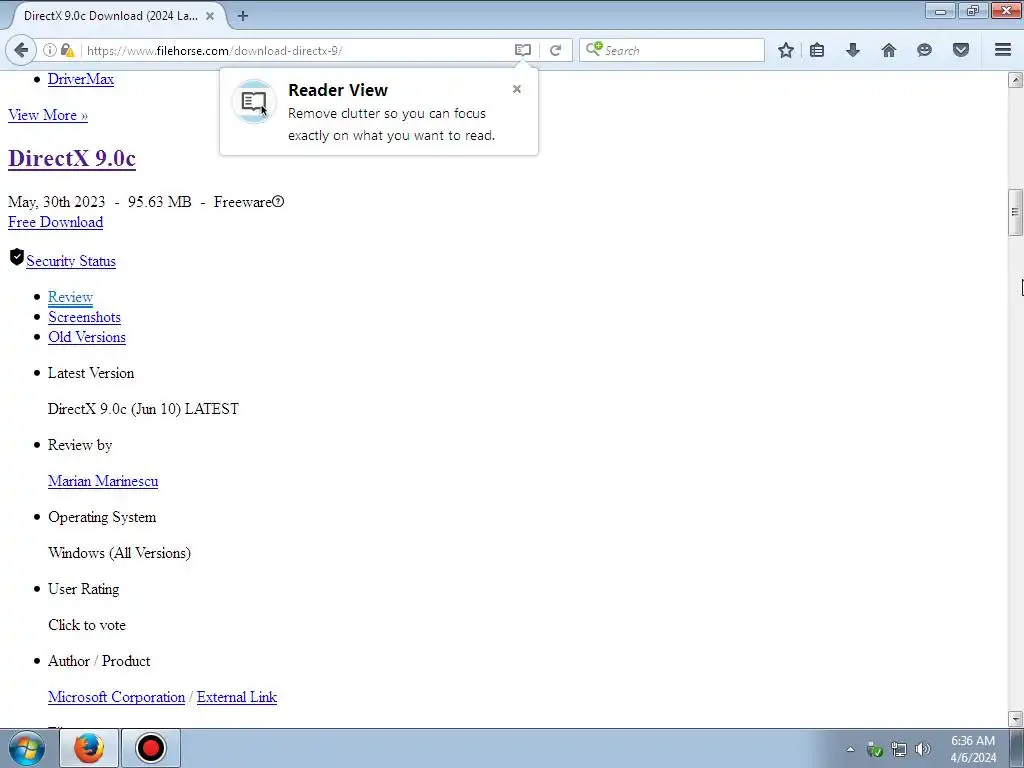The image size is (1024, 768).
Task: Click the page scrollbar down arrow
Action: click(1015, 719)
